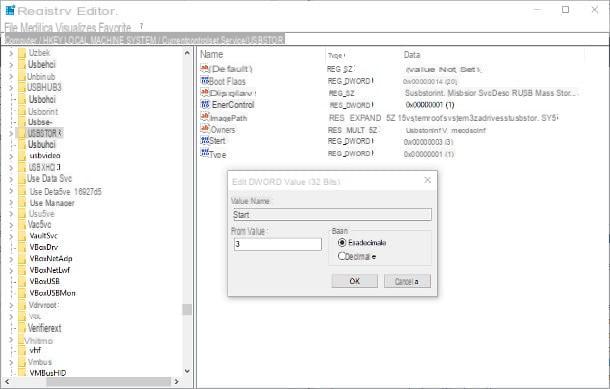Viewport: 610px width, 389px height.
Task: Confirm the DWORD edit with OK
Action: point(354,281)
